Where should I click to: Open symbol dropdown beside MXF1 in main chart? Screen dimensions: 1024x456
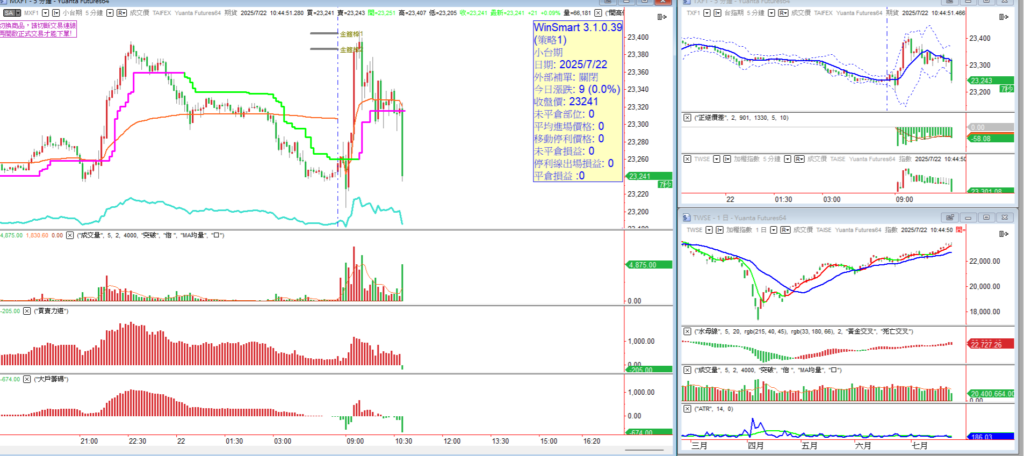[45, 13]
